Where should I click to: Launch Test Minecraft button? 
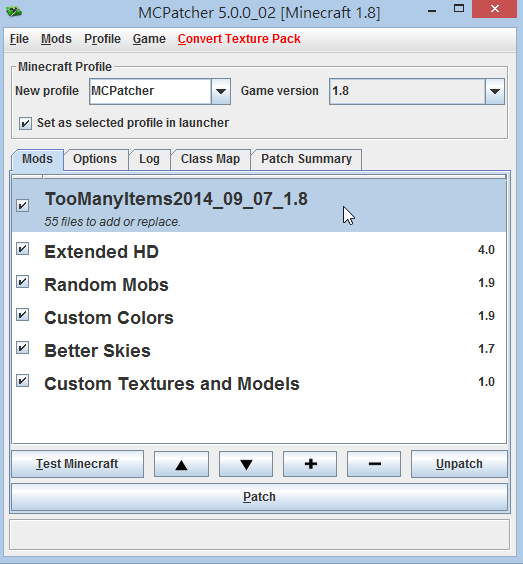coord(77,464)
